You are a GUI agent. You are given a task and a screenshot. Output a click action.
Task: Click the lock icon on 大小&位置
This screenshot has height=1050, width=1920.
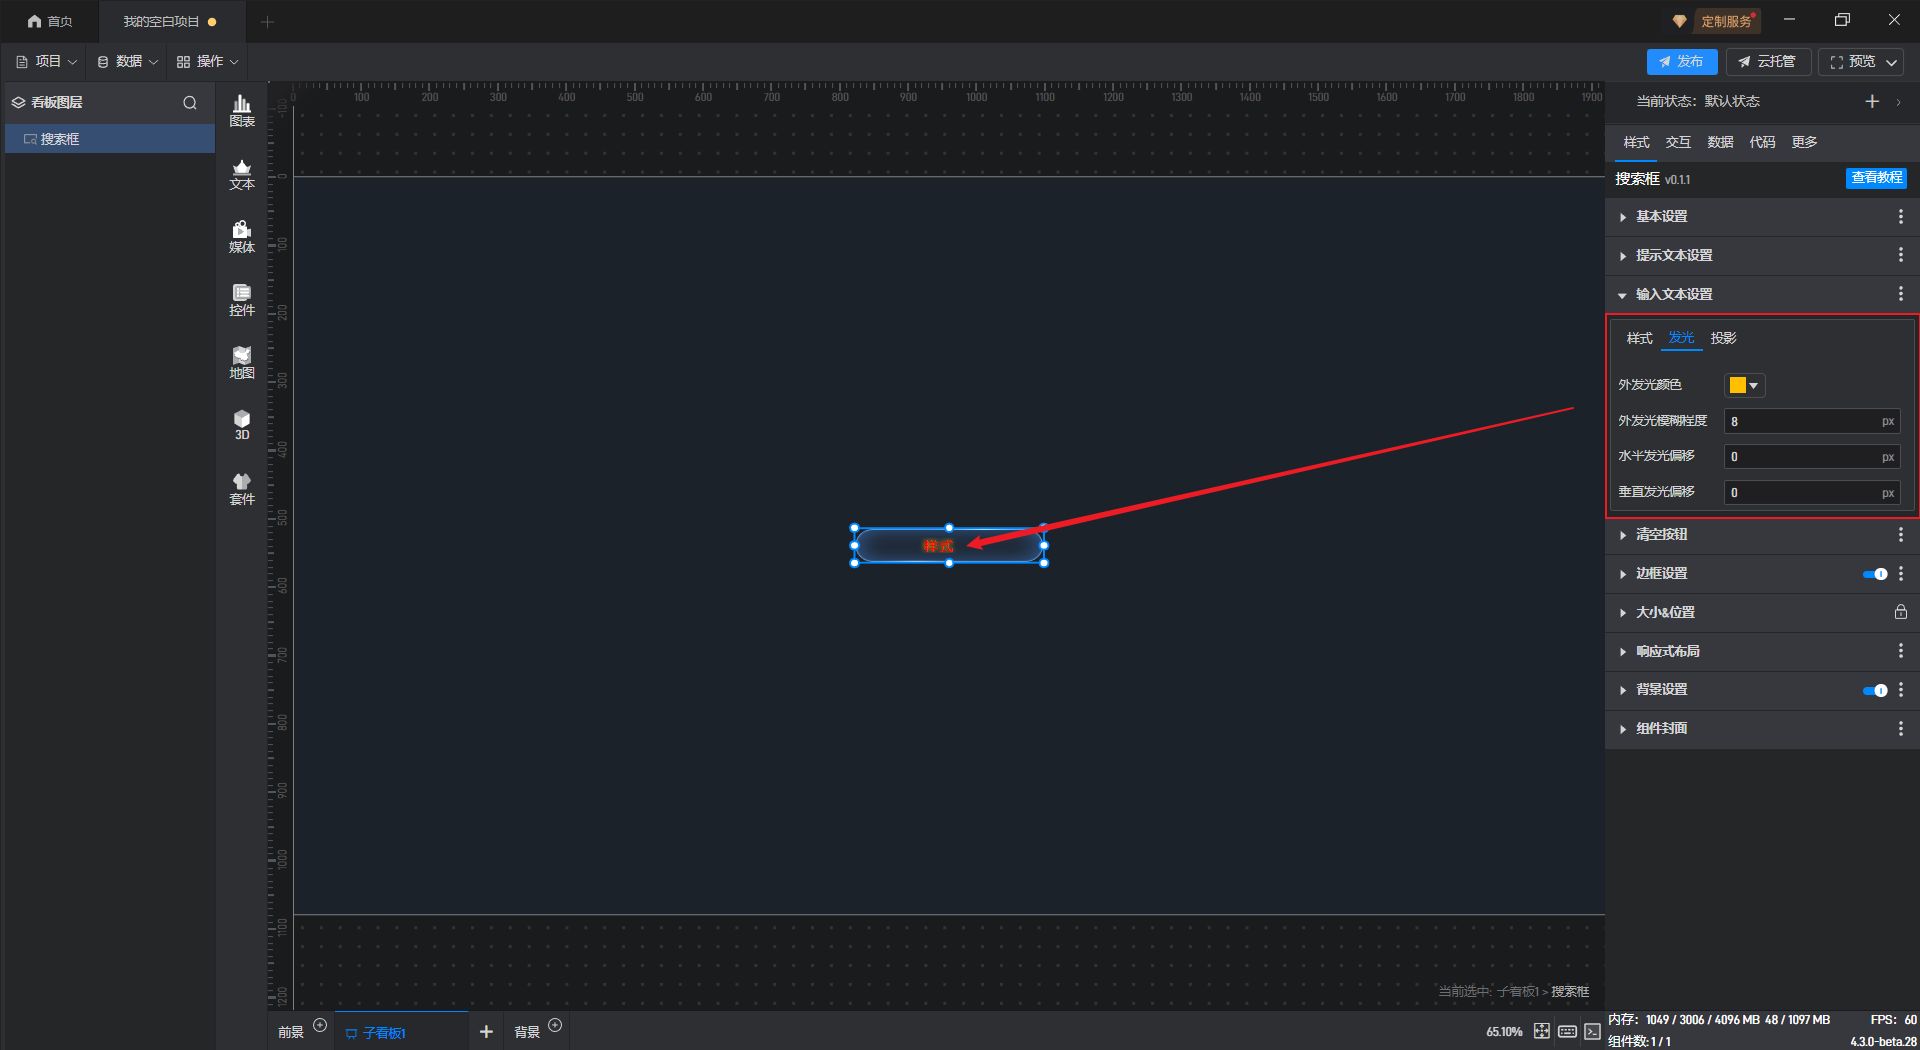(1900, 612)
